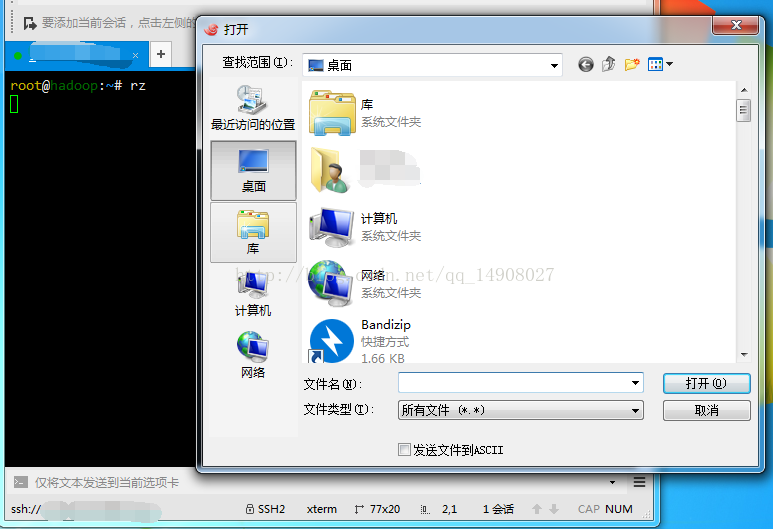Image resolution: width=773 pixels, height=529 pixels.
Task: Add a new session tab in terminal
Action: [161, 54]
